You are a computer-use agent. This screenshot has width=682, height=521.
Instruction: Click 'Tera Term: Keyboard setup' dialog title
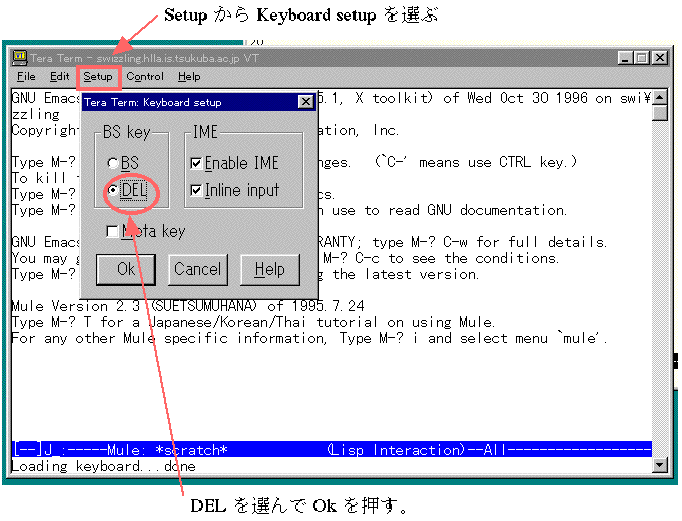coord(153,103)
